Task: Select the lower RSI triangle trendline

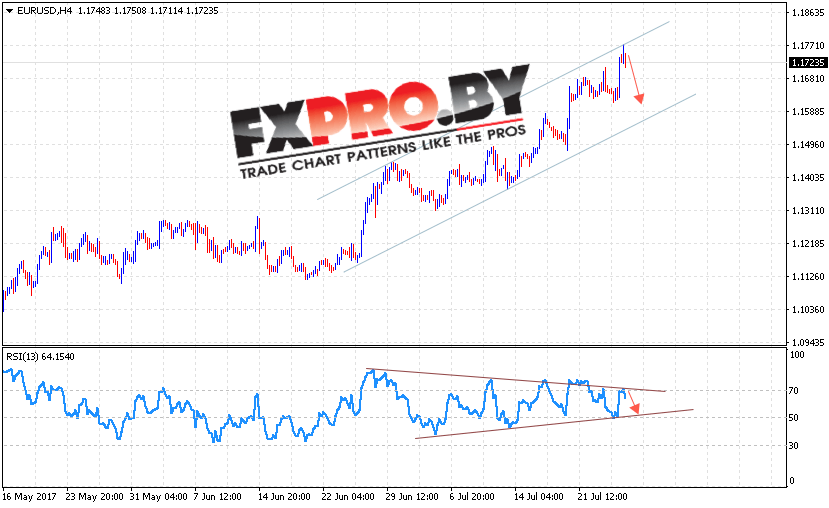Action: (554, 424)
